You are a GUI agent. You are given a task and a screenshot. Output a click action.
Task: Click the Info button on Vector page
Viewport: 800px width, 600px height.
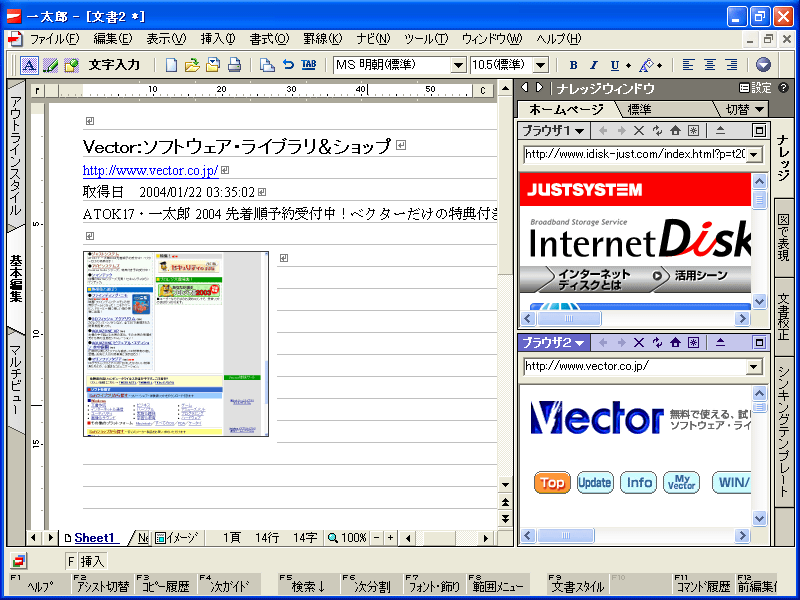639,483
